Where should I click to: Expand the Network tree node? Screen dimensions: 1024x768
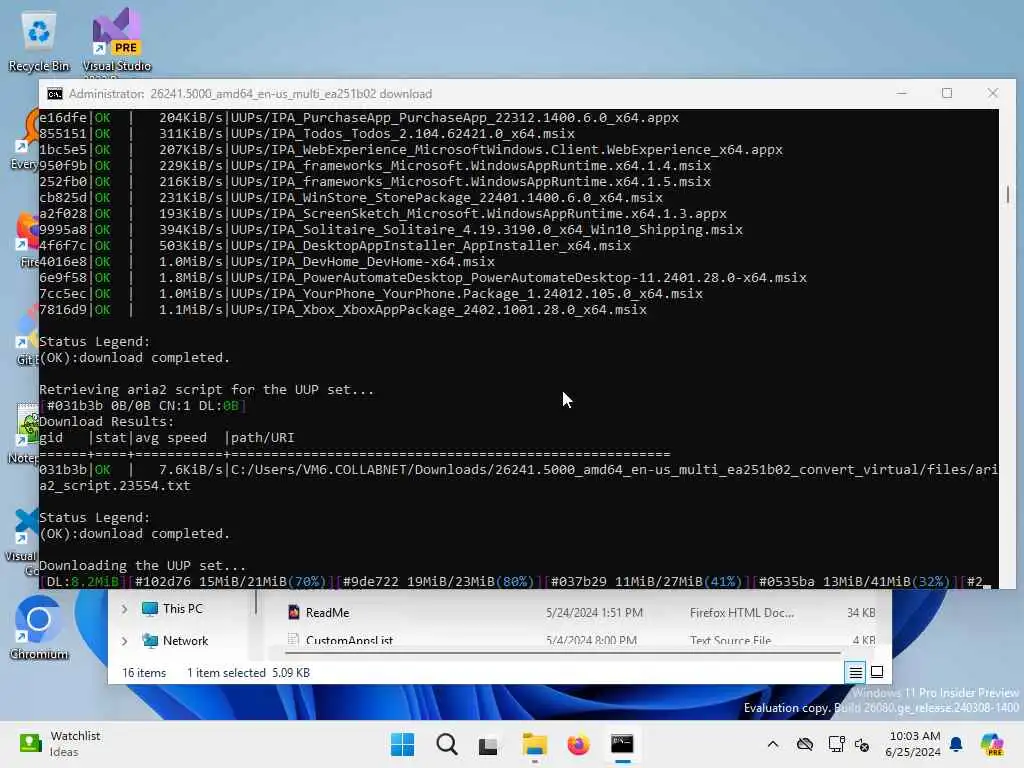point(124,641)
